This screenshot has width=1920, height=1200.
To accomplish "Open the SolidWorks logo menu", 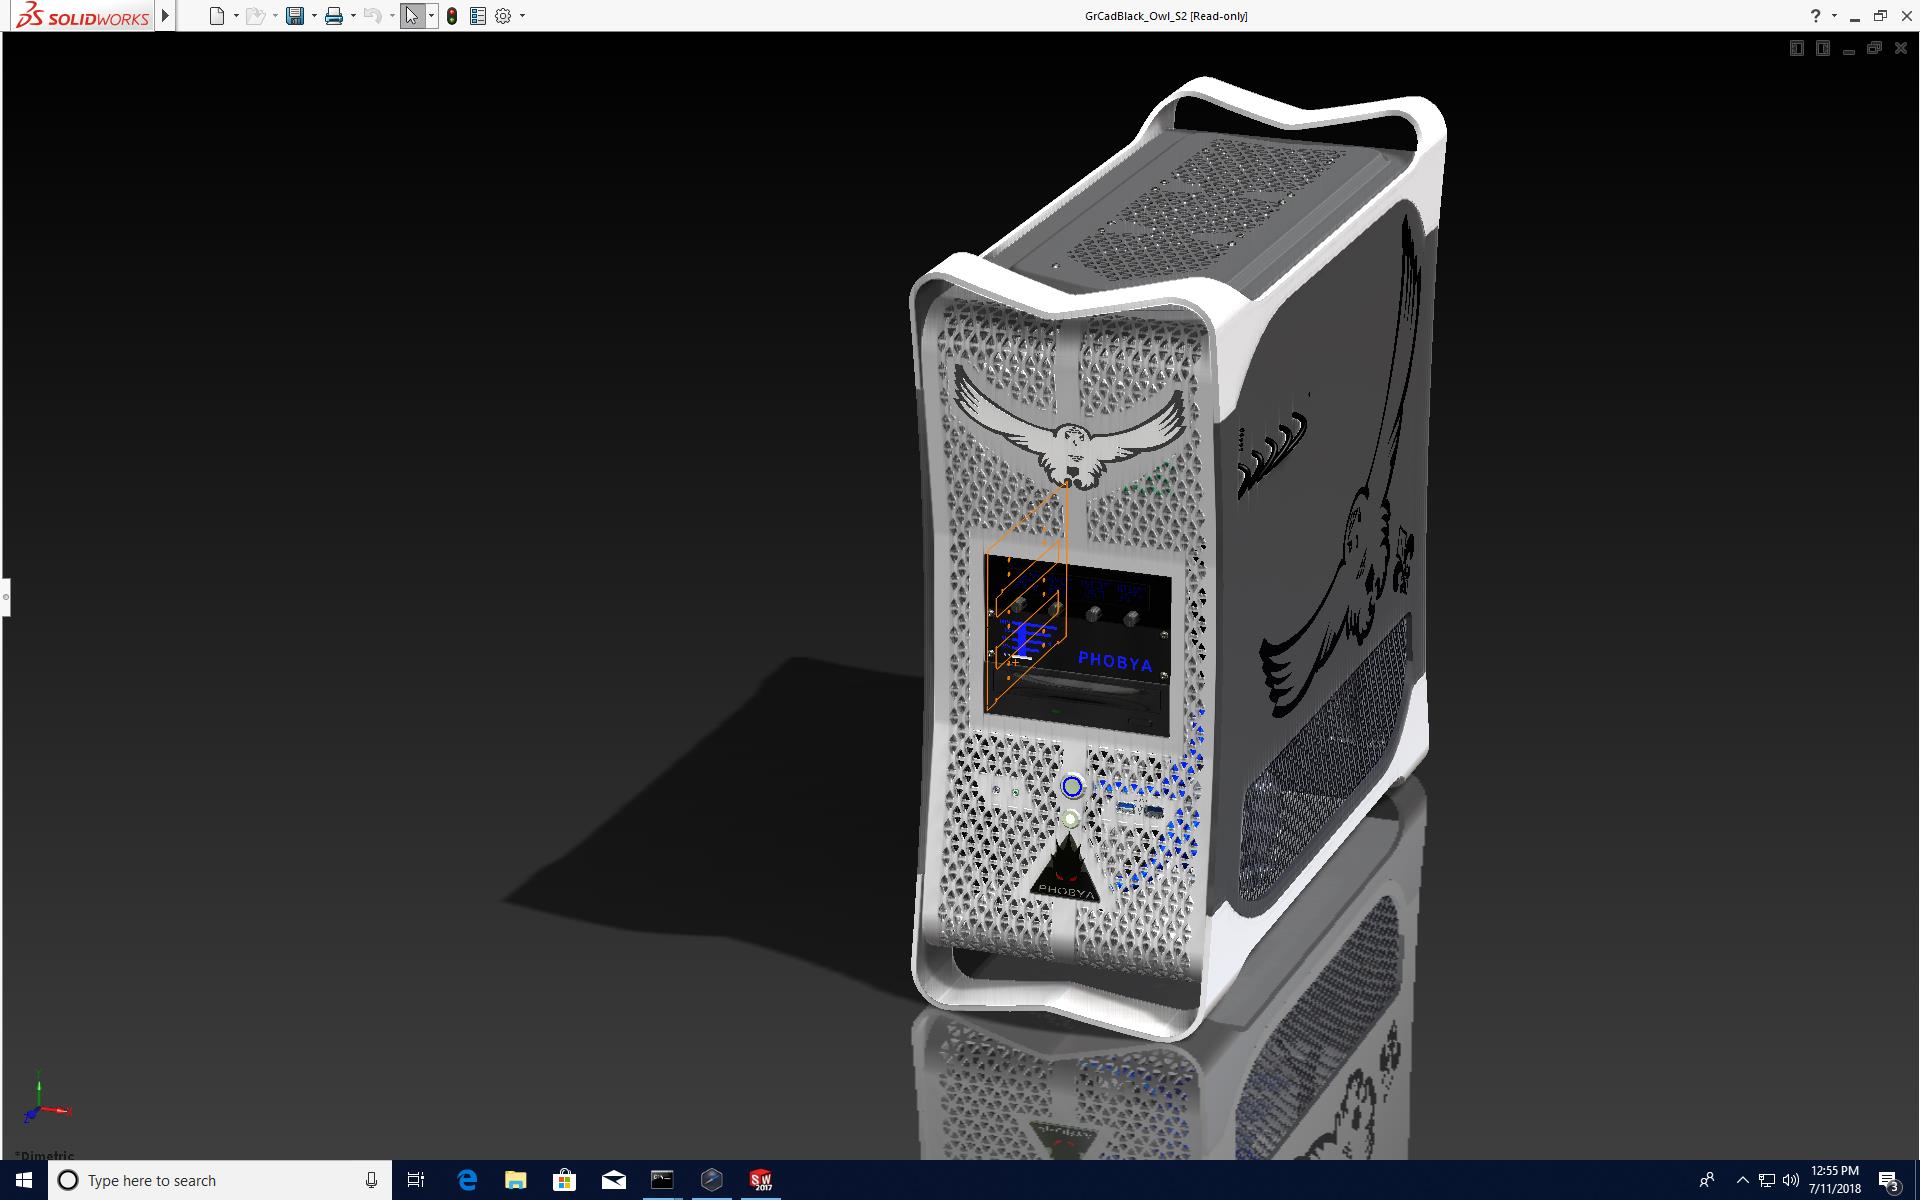I will click(82, 16).
